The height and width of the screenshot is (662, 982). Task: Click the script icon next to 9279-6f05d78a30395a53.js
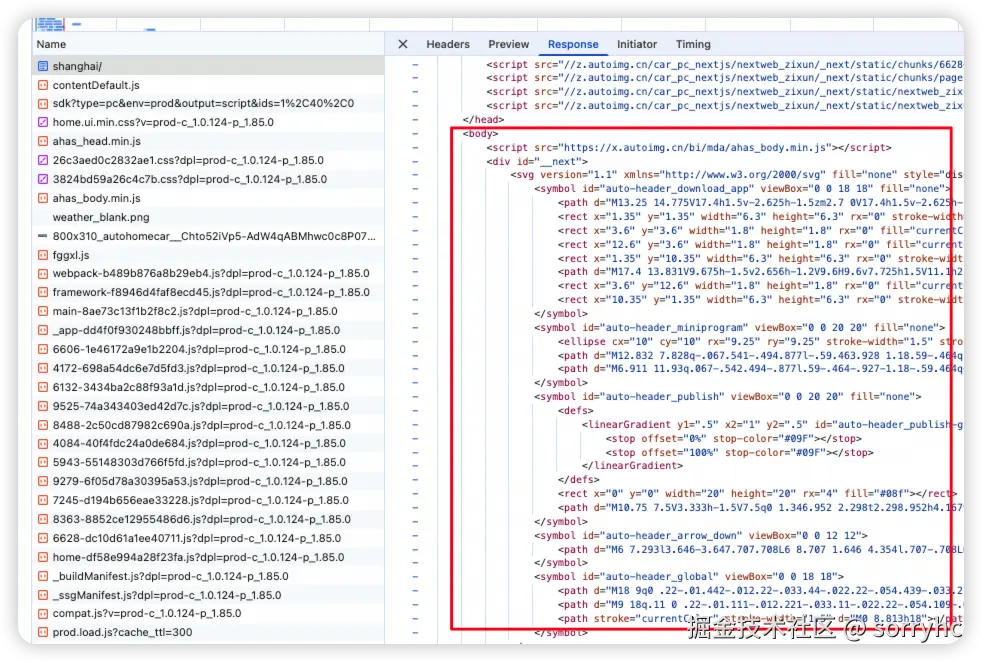(x=43, y=482)
